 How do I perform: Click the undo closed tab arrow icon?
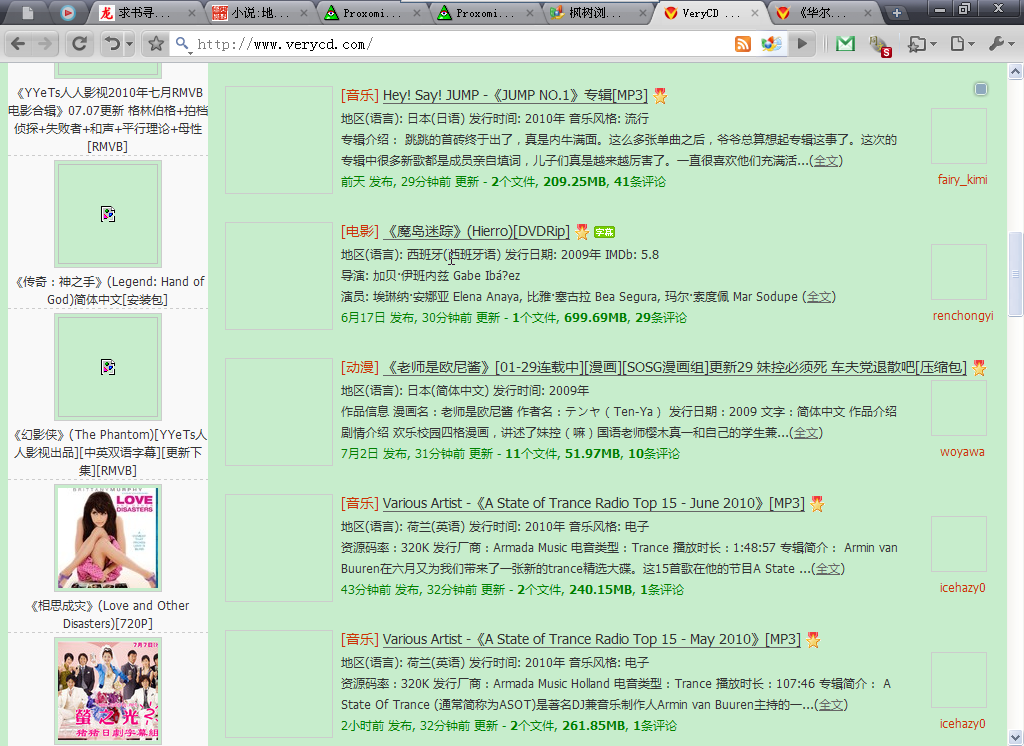pos(112,44)
